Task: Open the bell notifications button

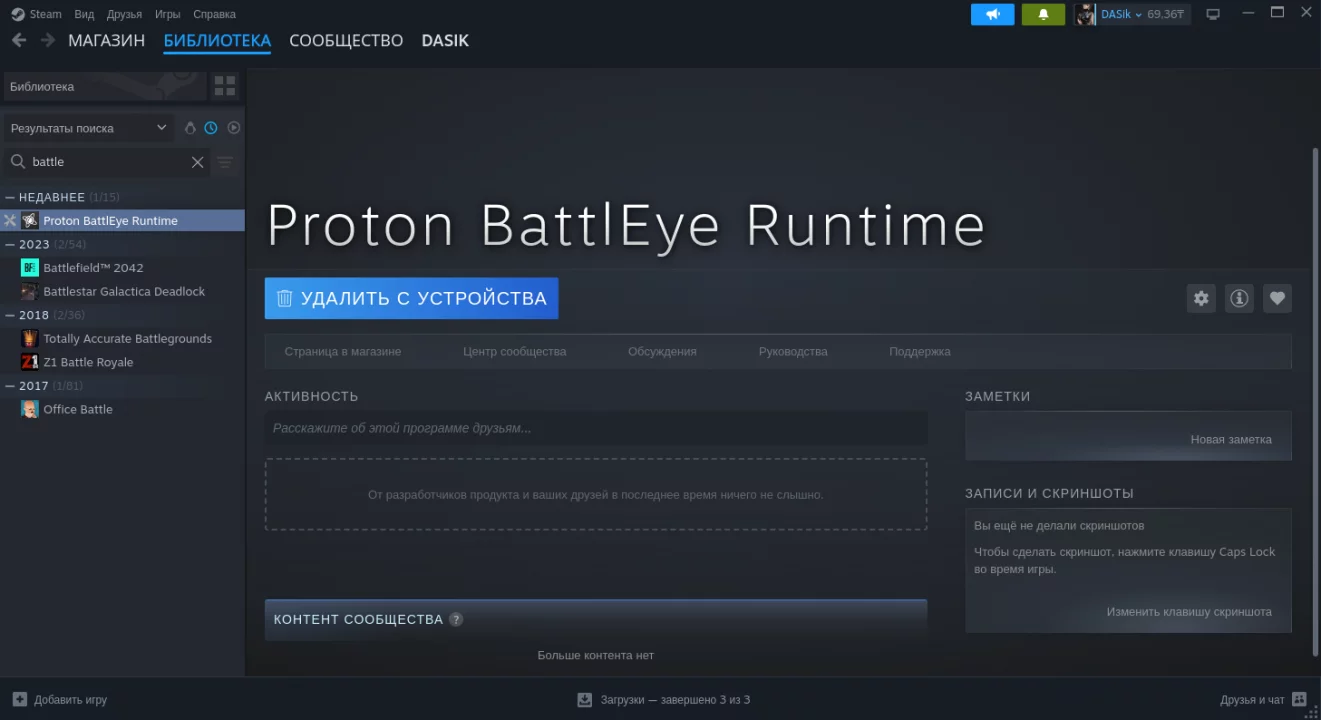Action: click(x=1043, y=14)
